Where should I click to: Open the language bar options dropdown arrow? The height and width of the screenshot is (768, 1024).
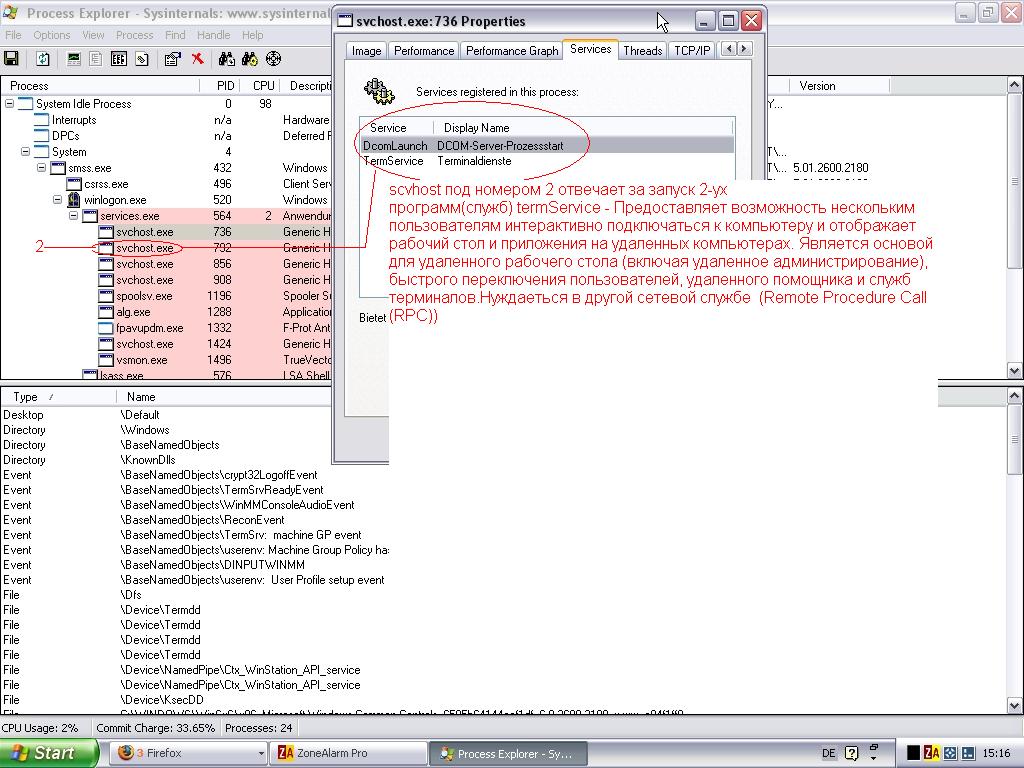click(x=874, y=758)
